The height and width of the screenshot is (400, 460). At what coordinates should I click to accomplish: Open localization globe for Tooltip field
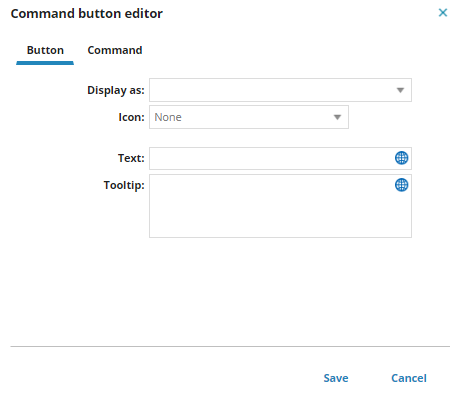pos(401,185)
